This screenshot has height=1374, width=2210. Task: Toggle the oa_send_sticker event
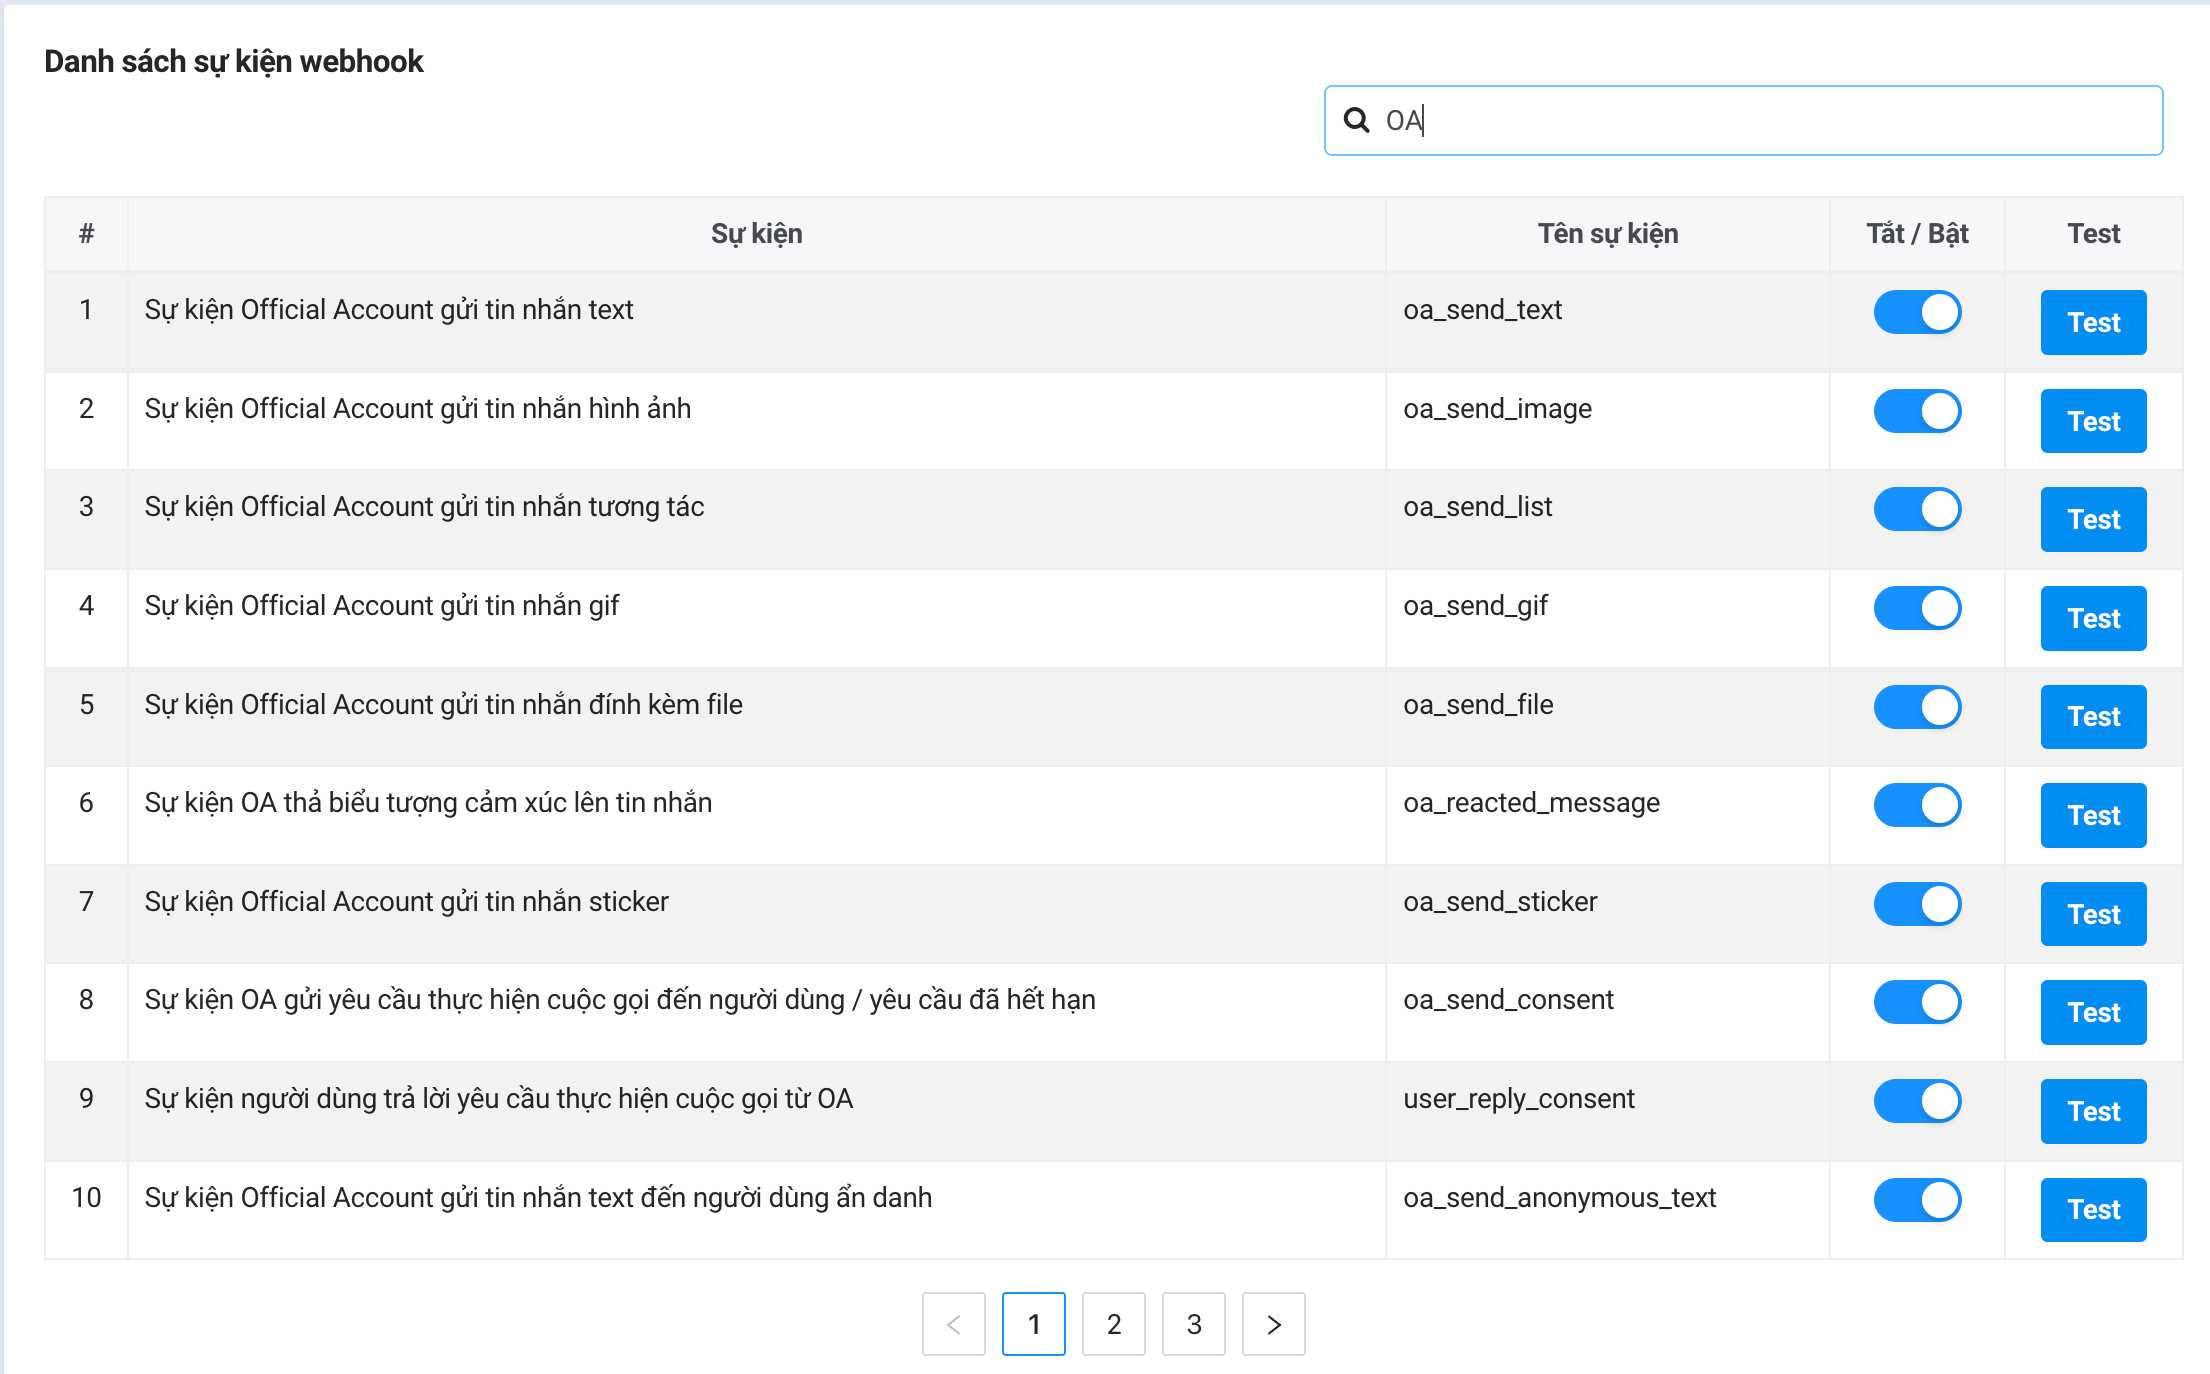point(1917,904)
